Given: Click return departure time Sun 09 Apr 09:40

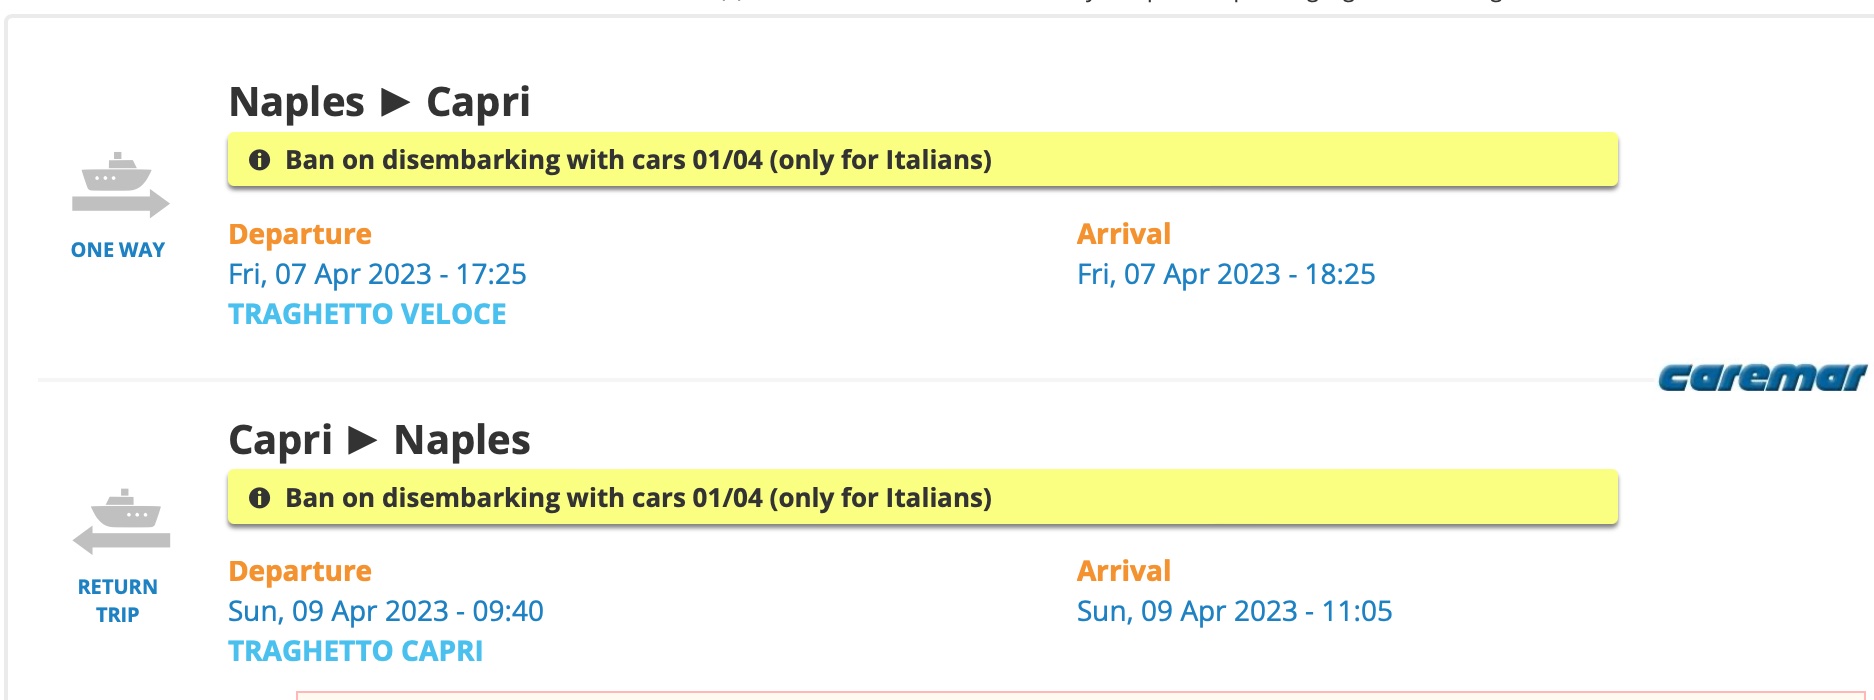Looking at the screenshot, I should tap(385, 611).
